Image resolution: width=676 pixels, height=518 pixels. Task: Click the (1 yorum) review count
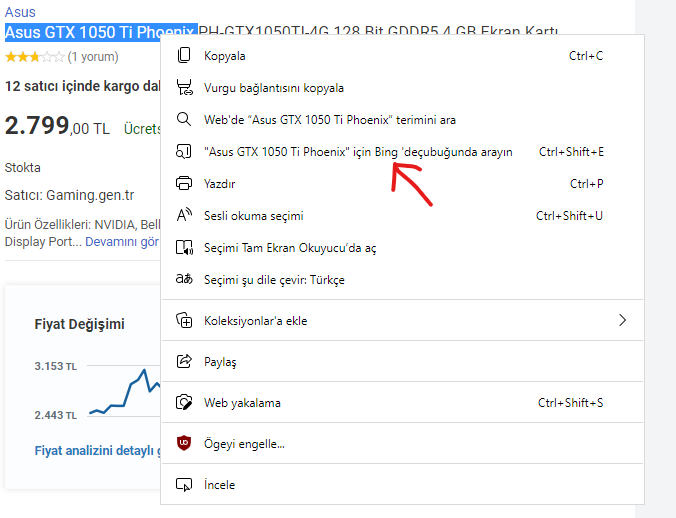(x=93, y=56)
